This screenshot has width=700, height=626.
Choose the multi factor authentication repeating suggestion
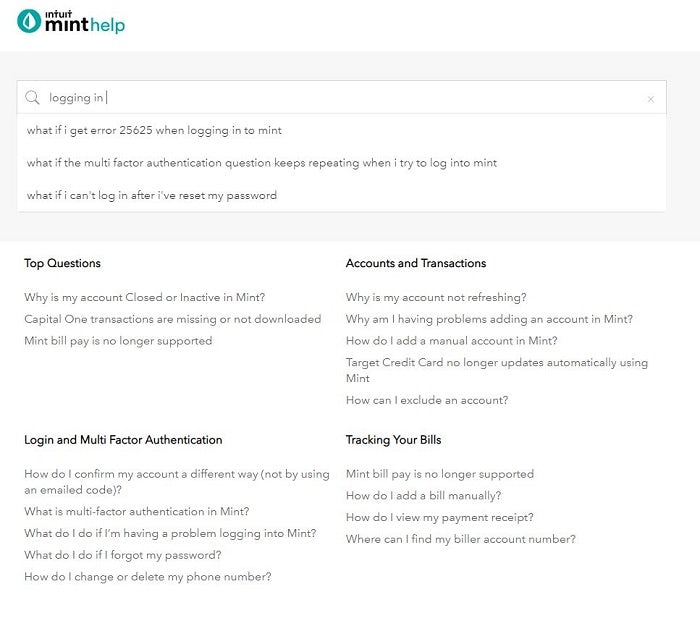[262, 163]
